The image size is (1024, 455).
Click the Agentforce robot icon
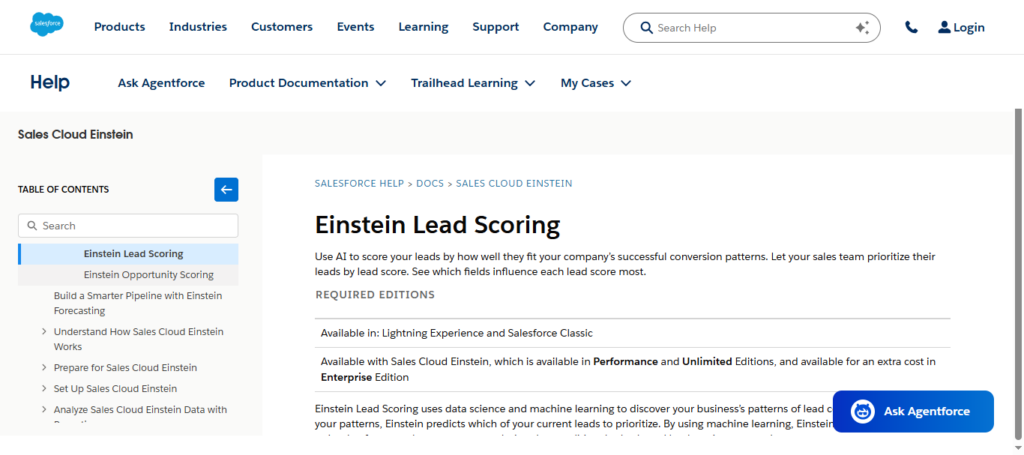click(863, 411)
